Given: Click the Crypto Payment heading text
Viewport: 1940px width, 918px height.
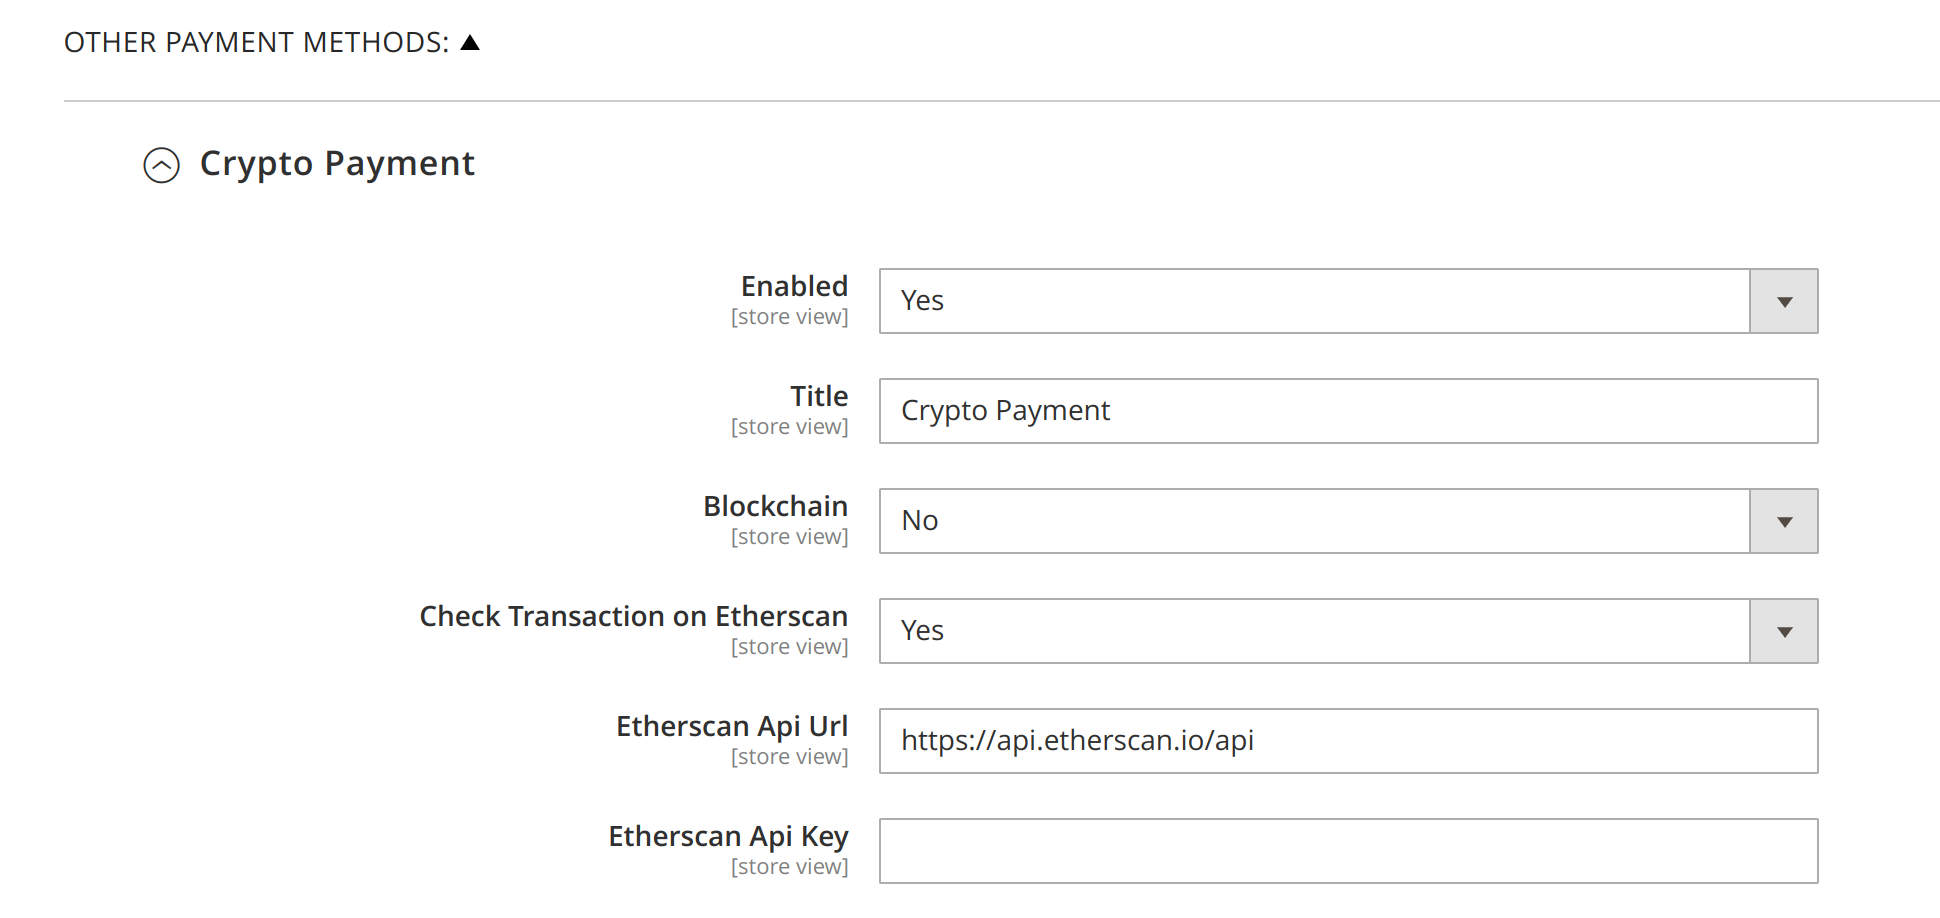Looking at the screenshot, I should pos(337,164).
